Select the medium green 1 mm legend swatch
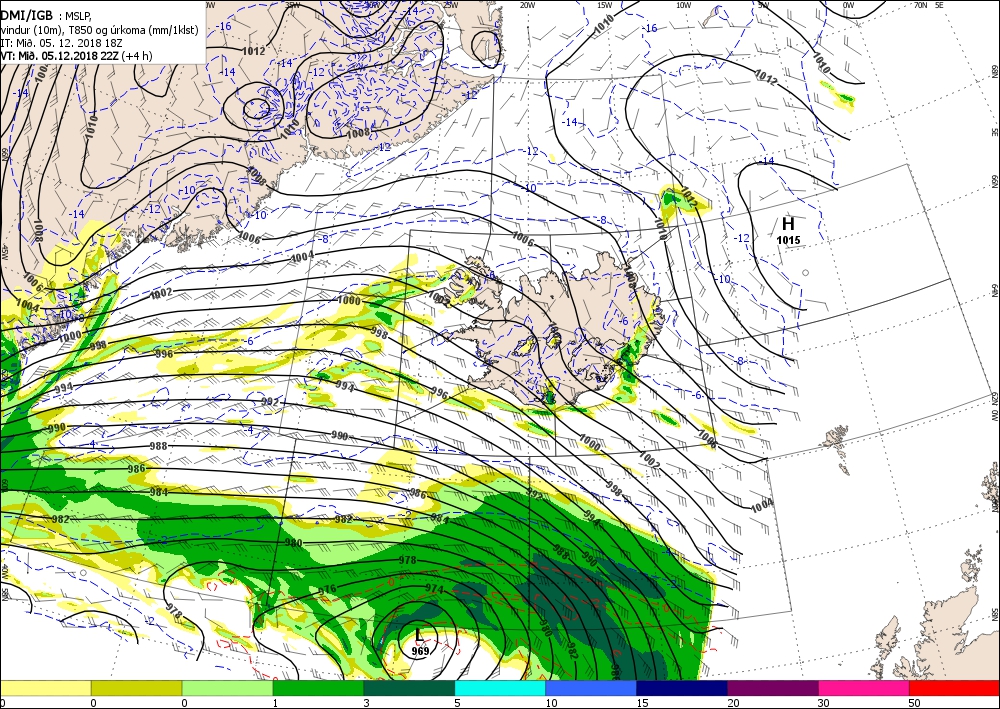This screenshot has width=1000, height=709. point(318,688)
